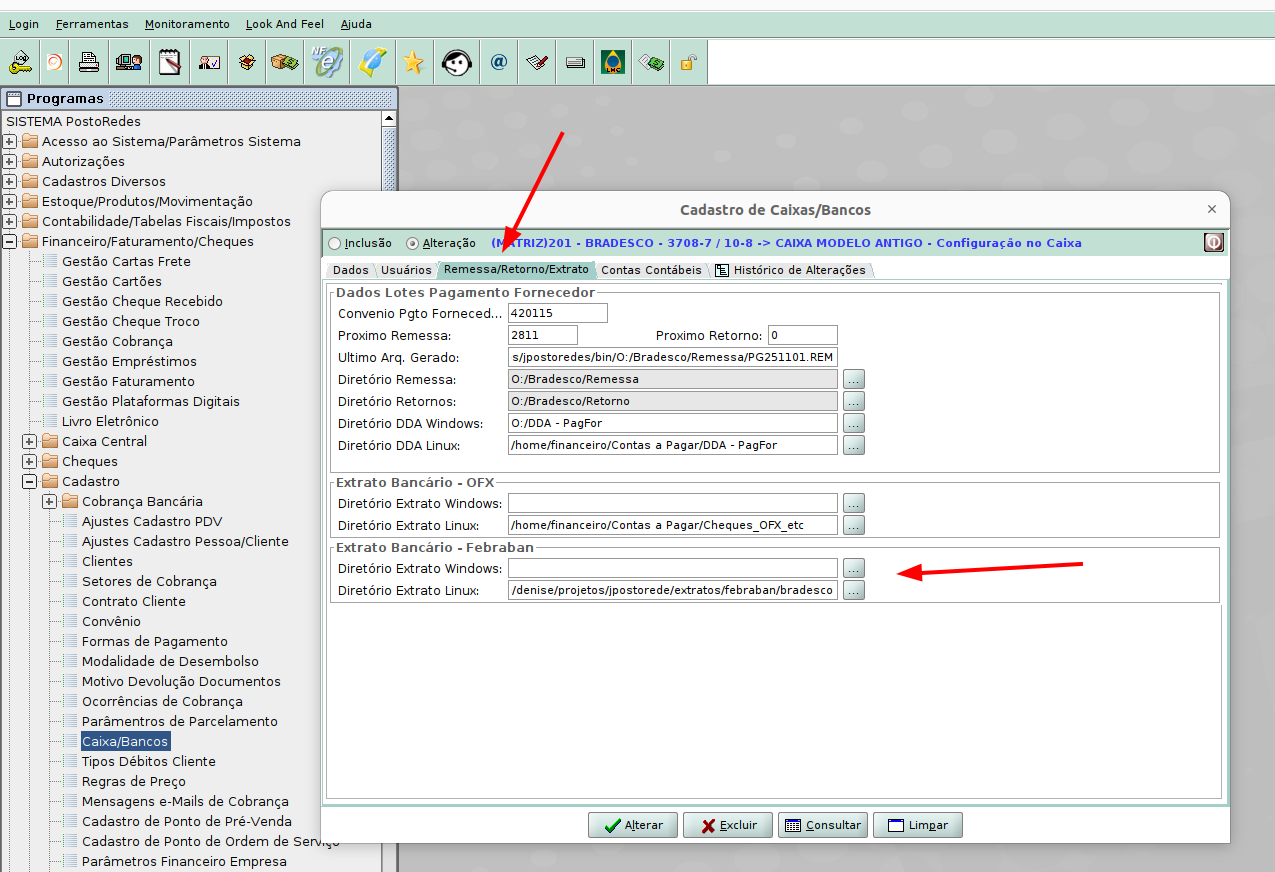Click the LMC toolbar icon
Viewport: 1275px width, 872px height.
612,63
